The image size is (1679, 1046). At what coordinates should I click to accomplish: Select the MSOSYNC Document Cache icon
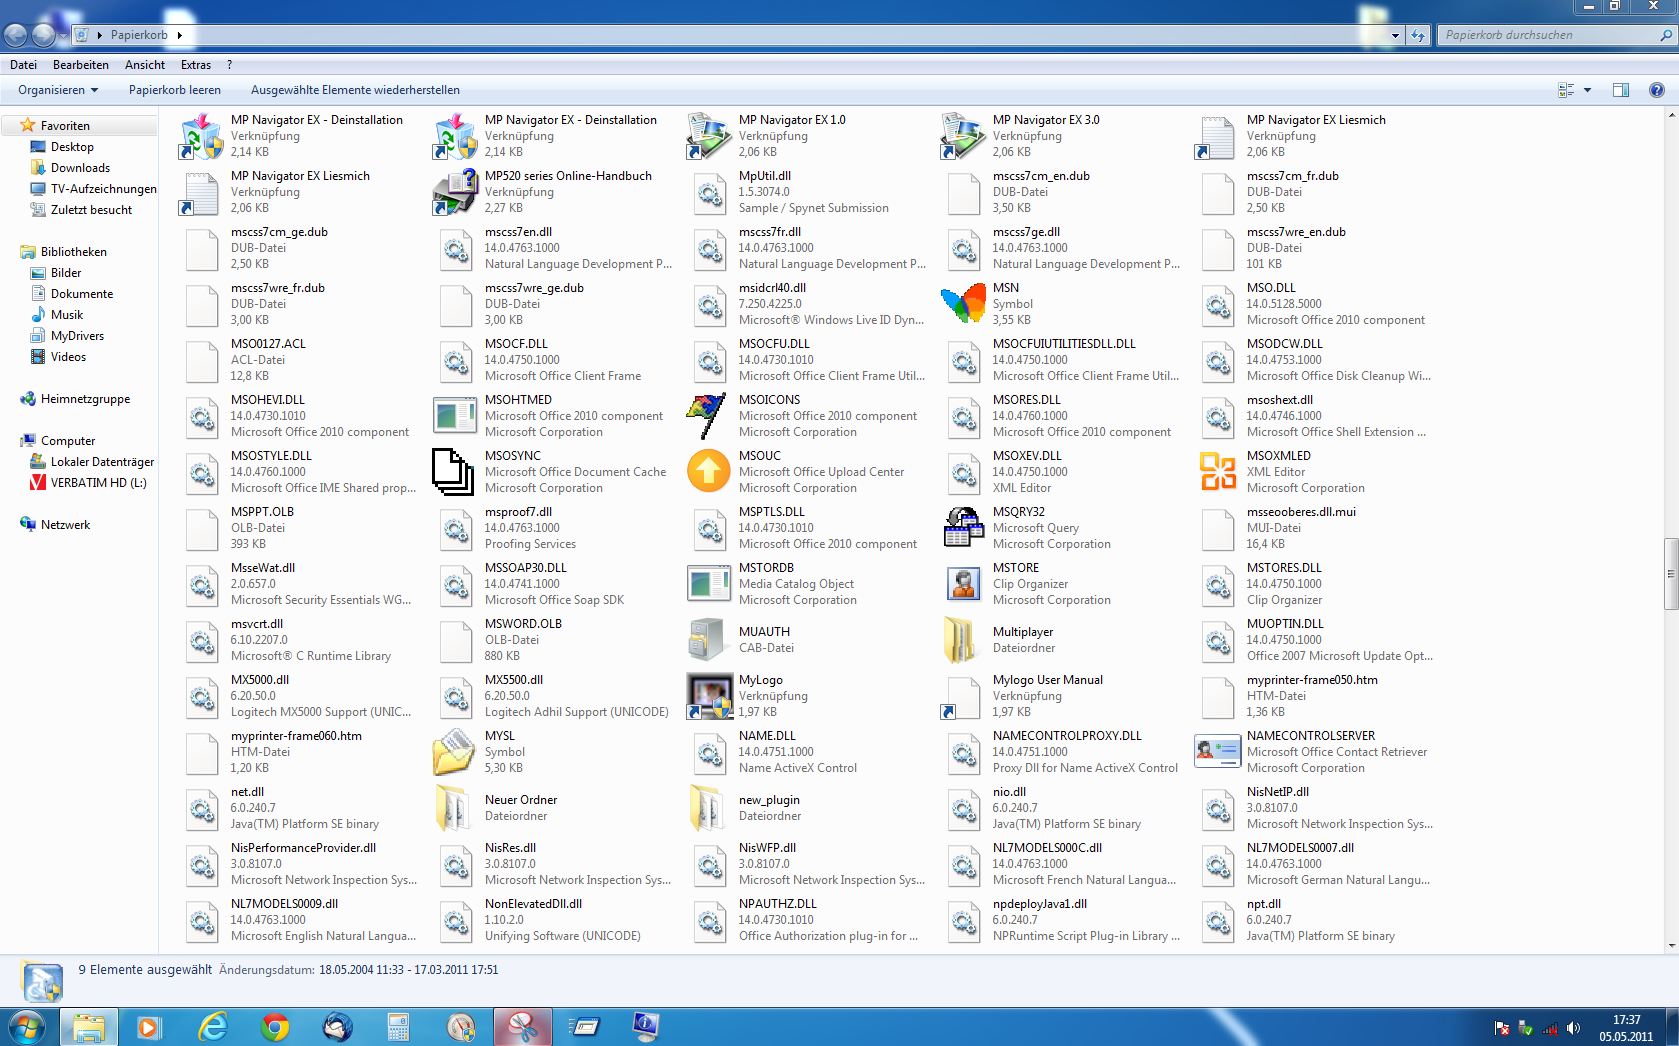pos(455,472)
